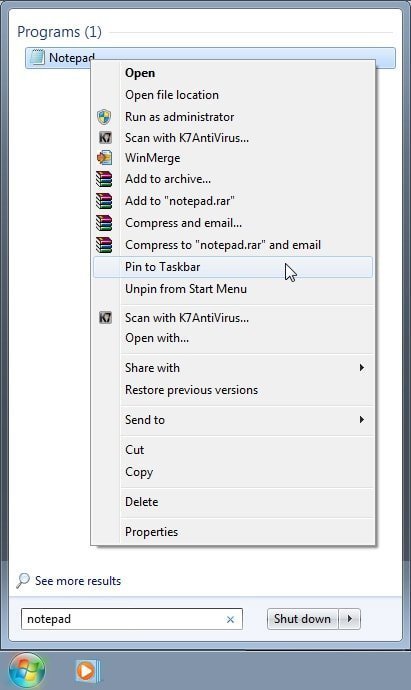Image resolution: width=411 pixels, height=690 pixels.
Task: Follow the See more results link
Action: point(78,581)
